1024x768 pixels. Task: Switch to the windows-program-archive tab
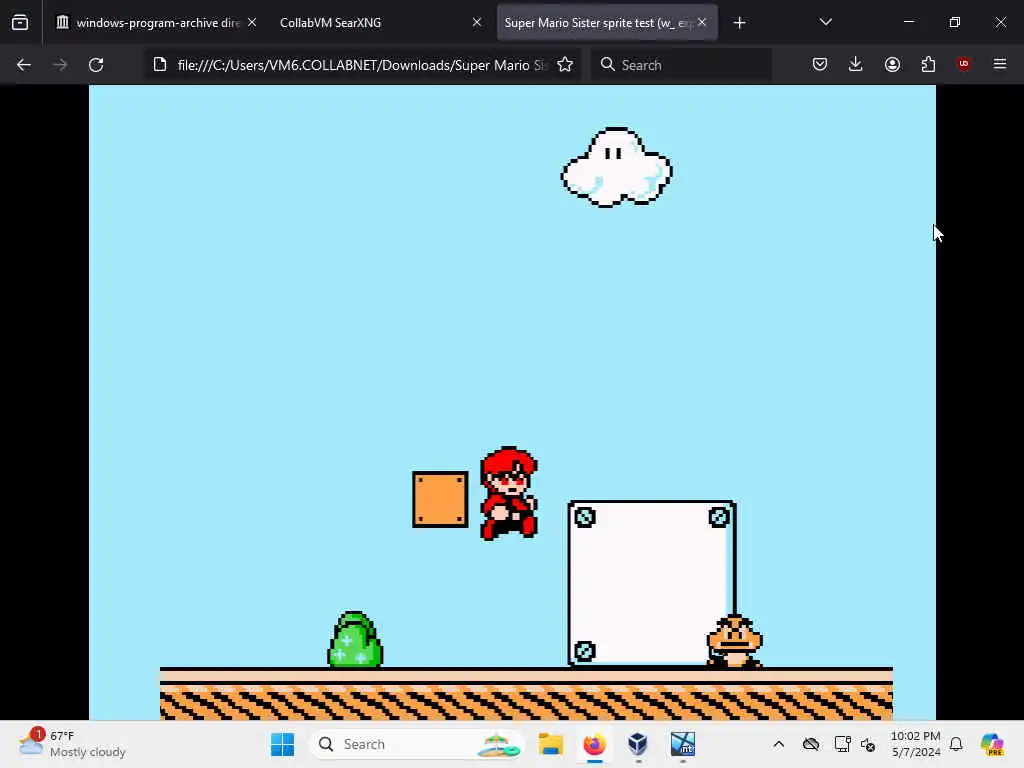pyautogui.click(x=157, y=23)
